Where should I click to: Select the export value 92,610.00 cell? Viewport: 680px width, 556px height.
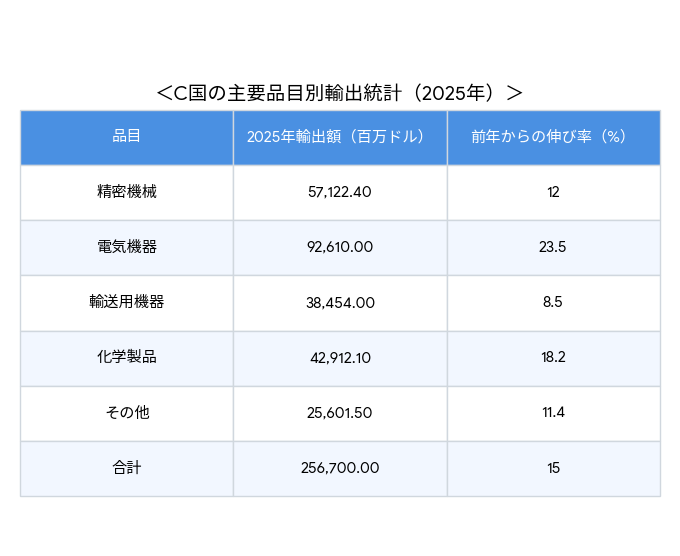340,247
